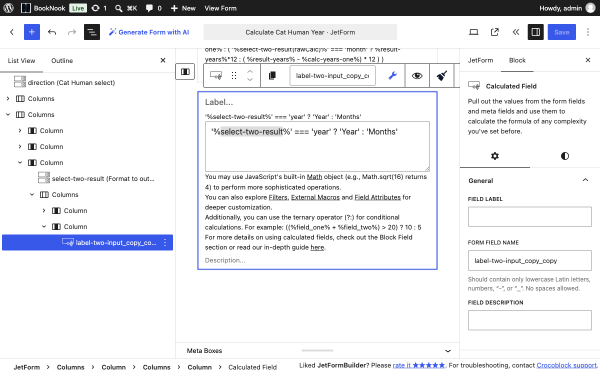
Task: Switch to the Block sidebar tab
Action: [517, 60]
